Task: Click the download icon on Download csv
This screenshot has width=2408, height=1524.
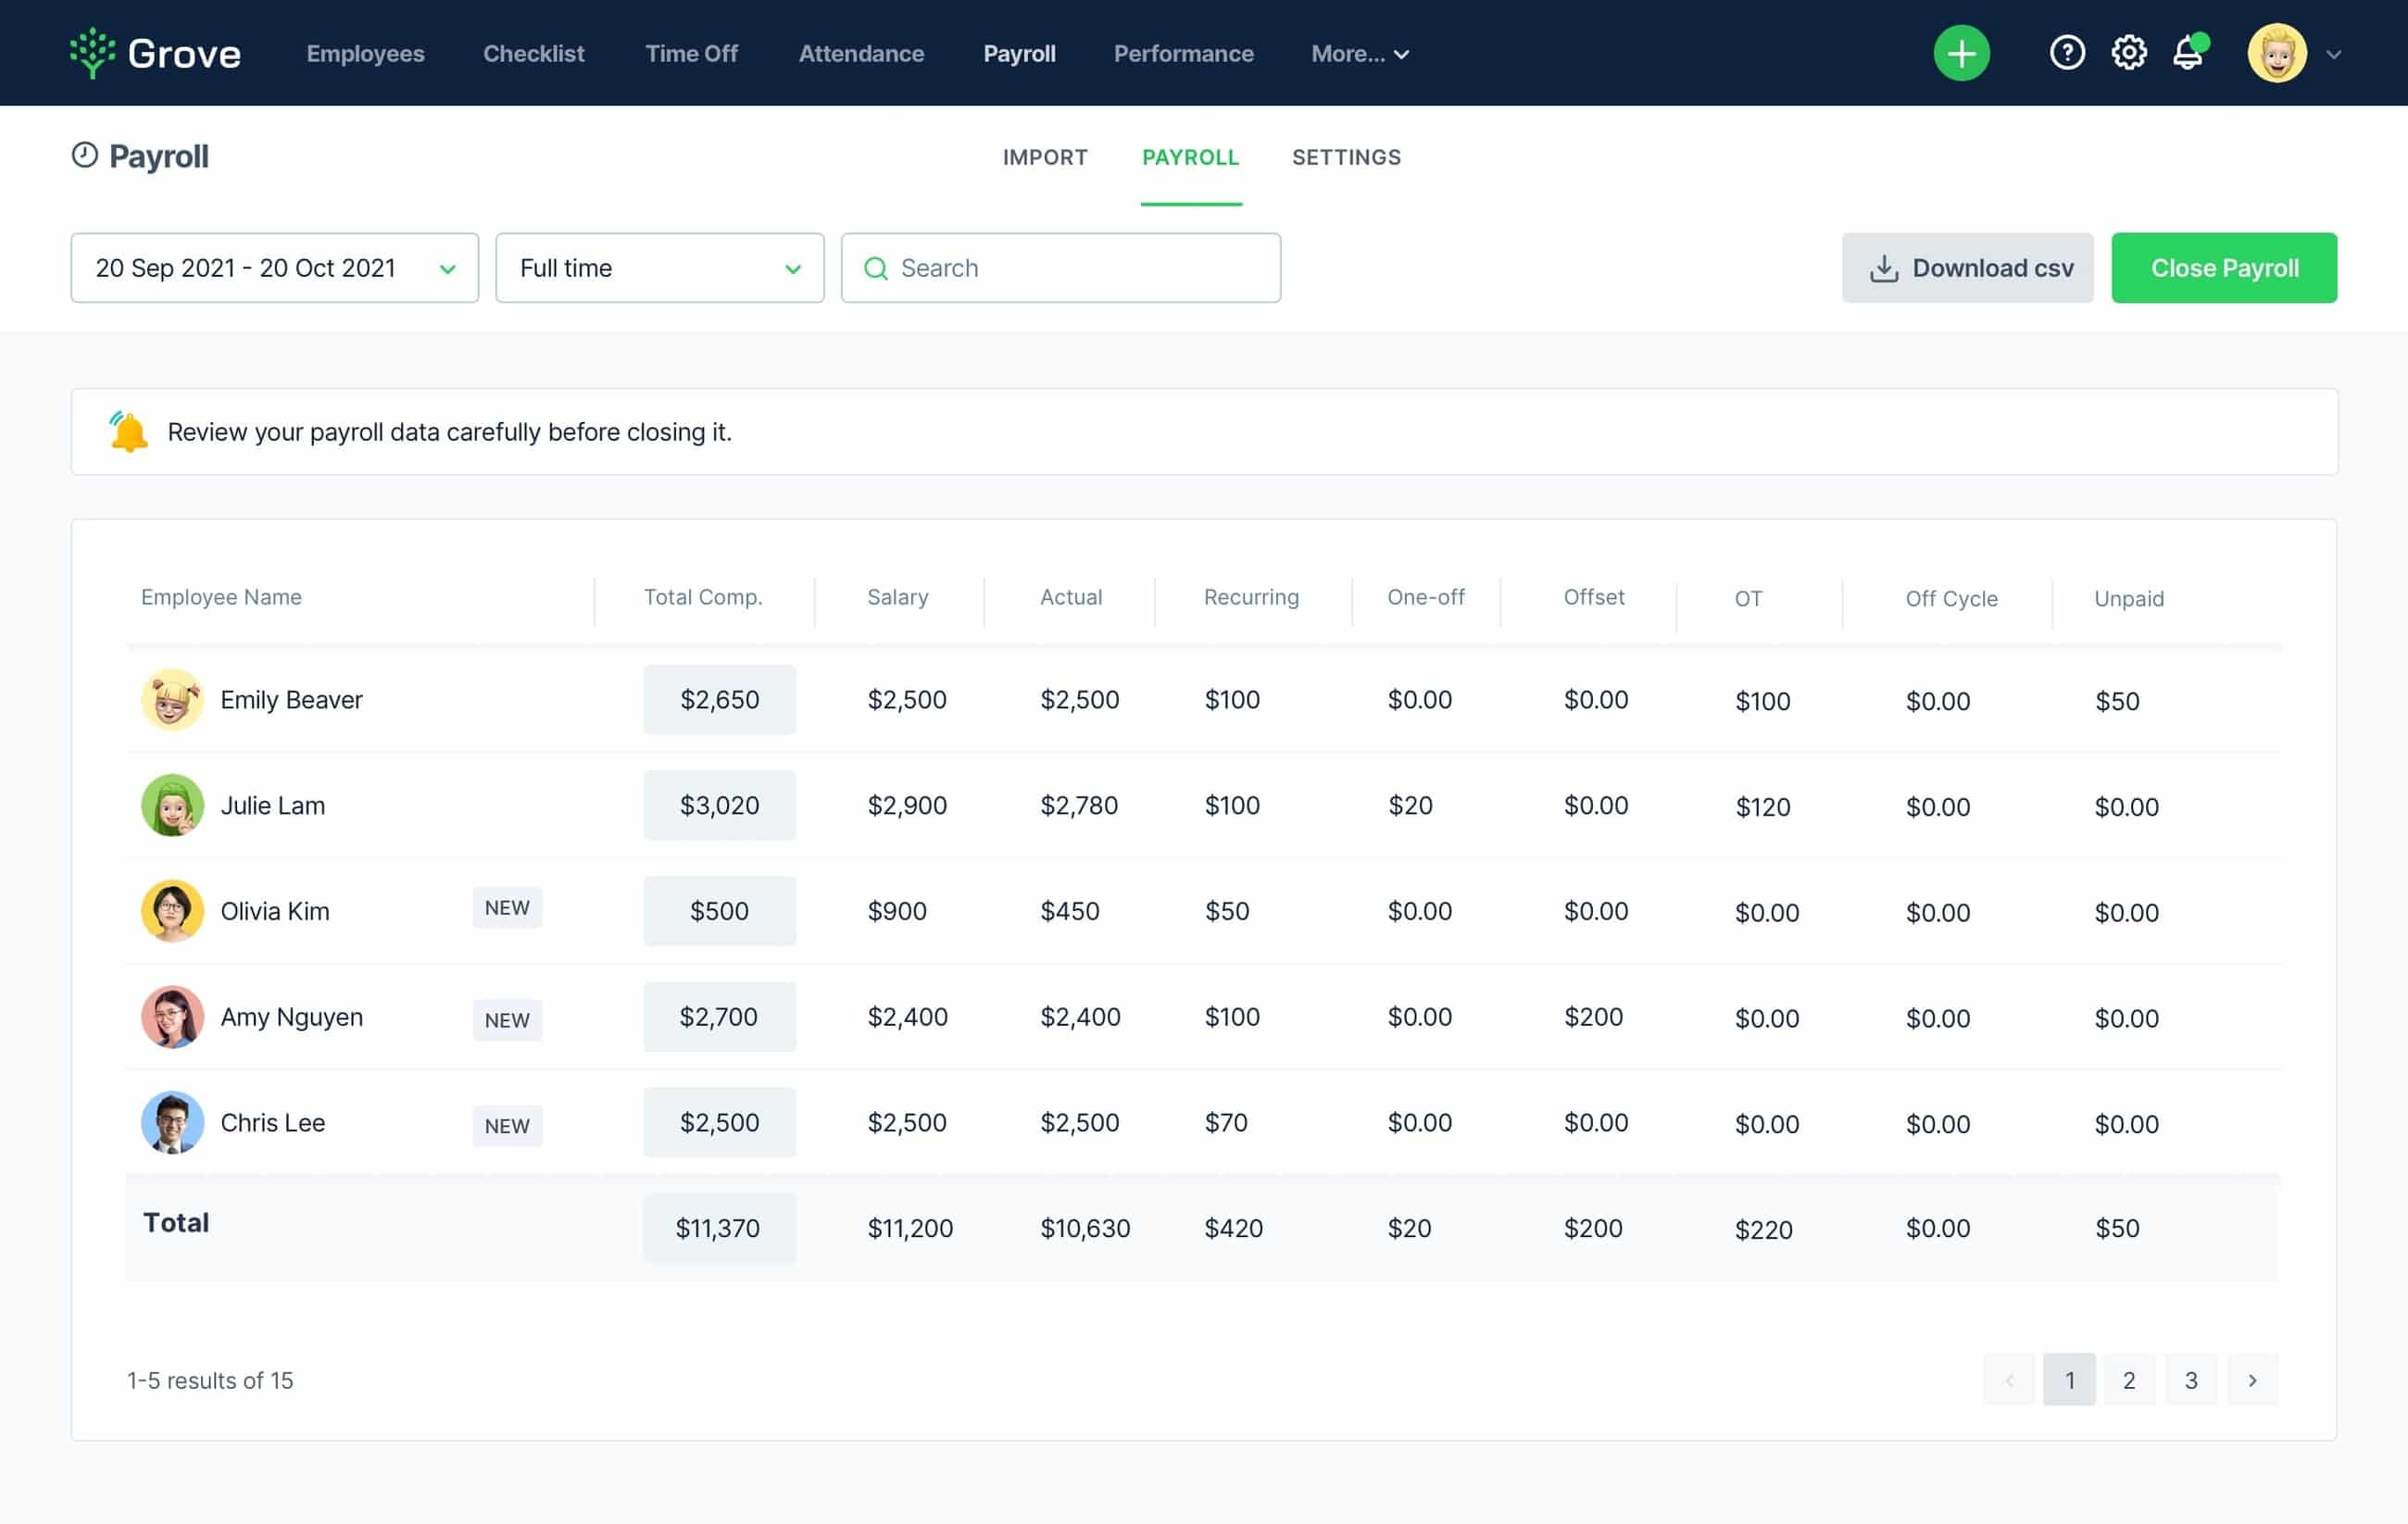Action: [1884, 268]
